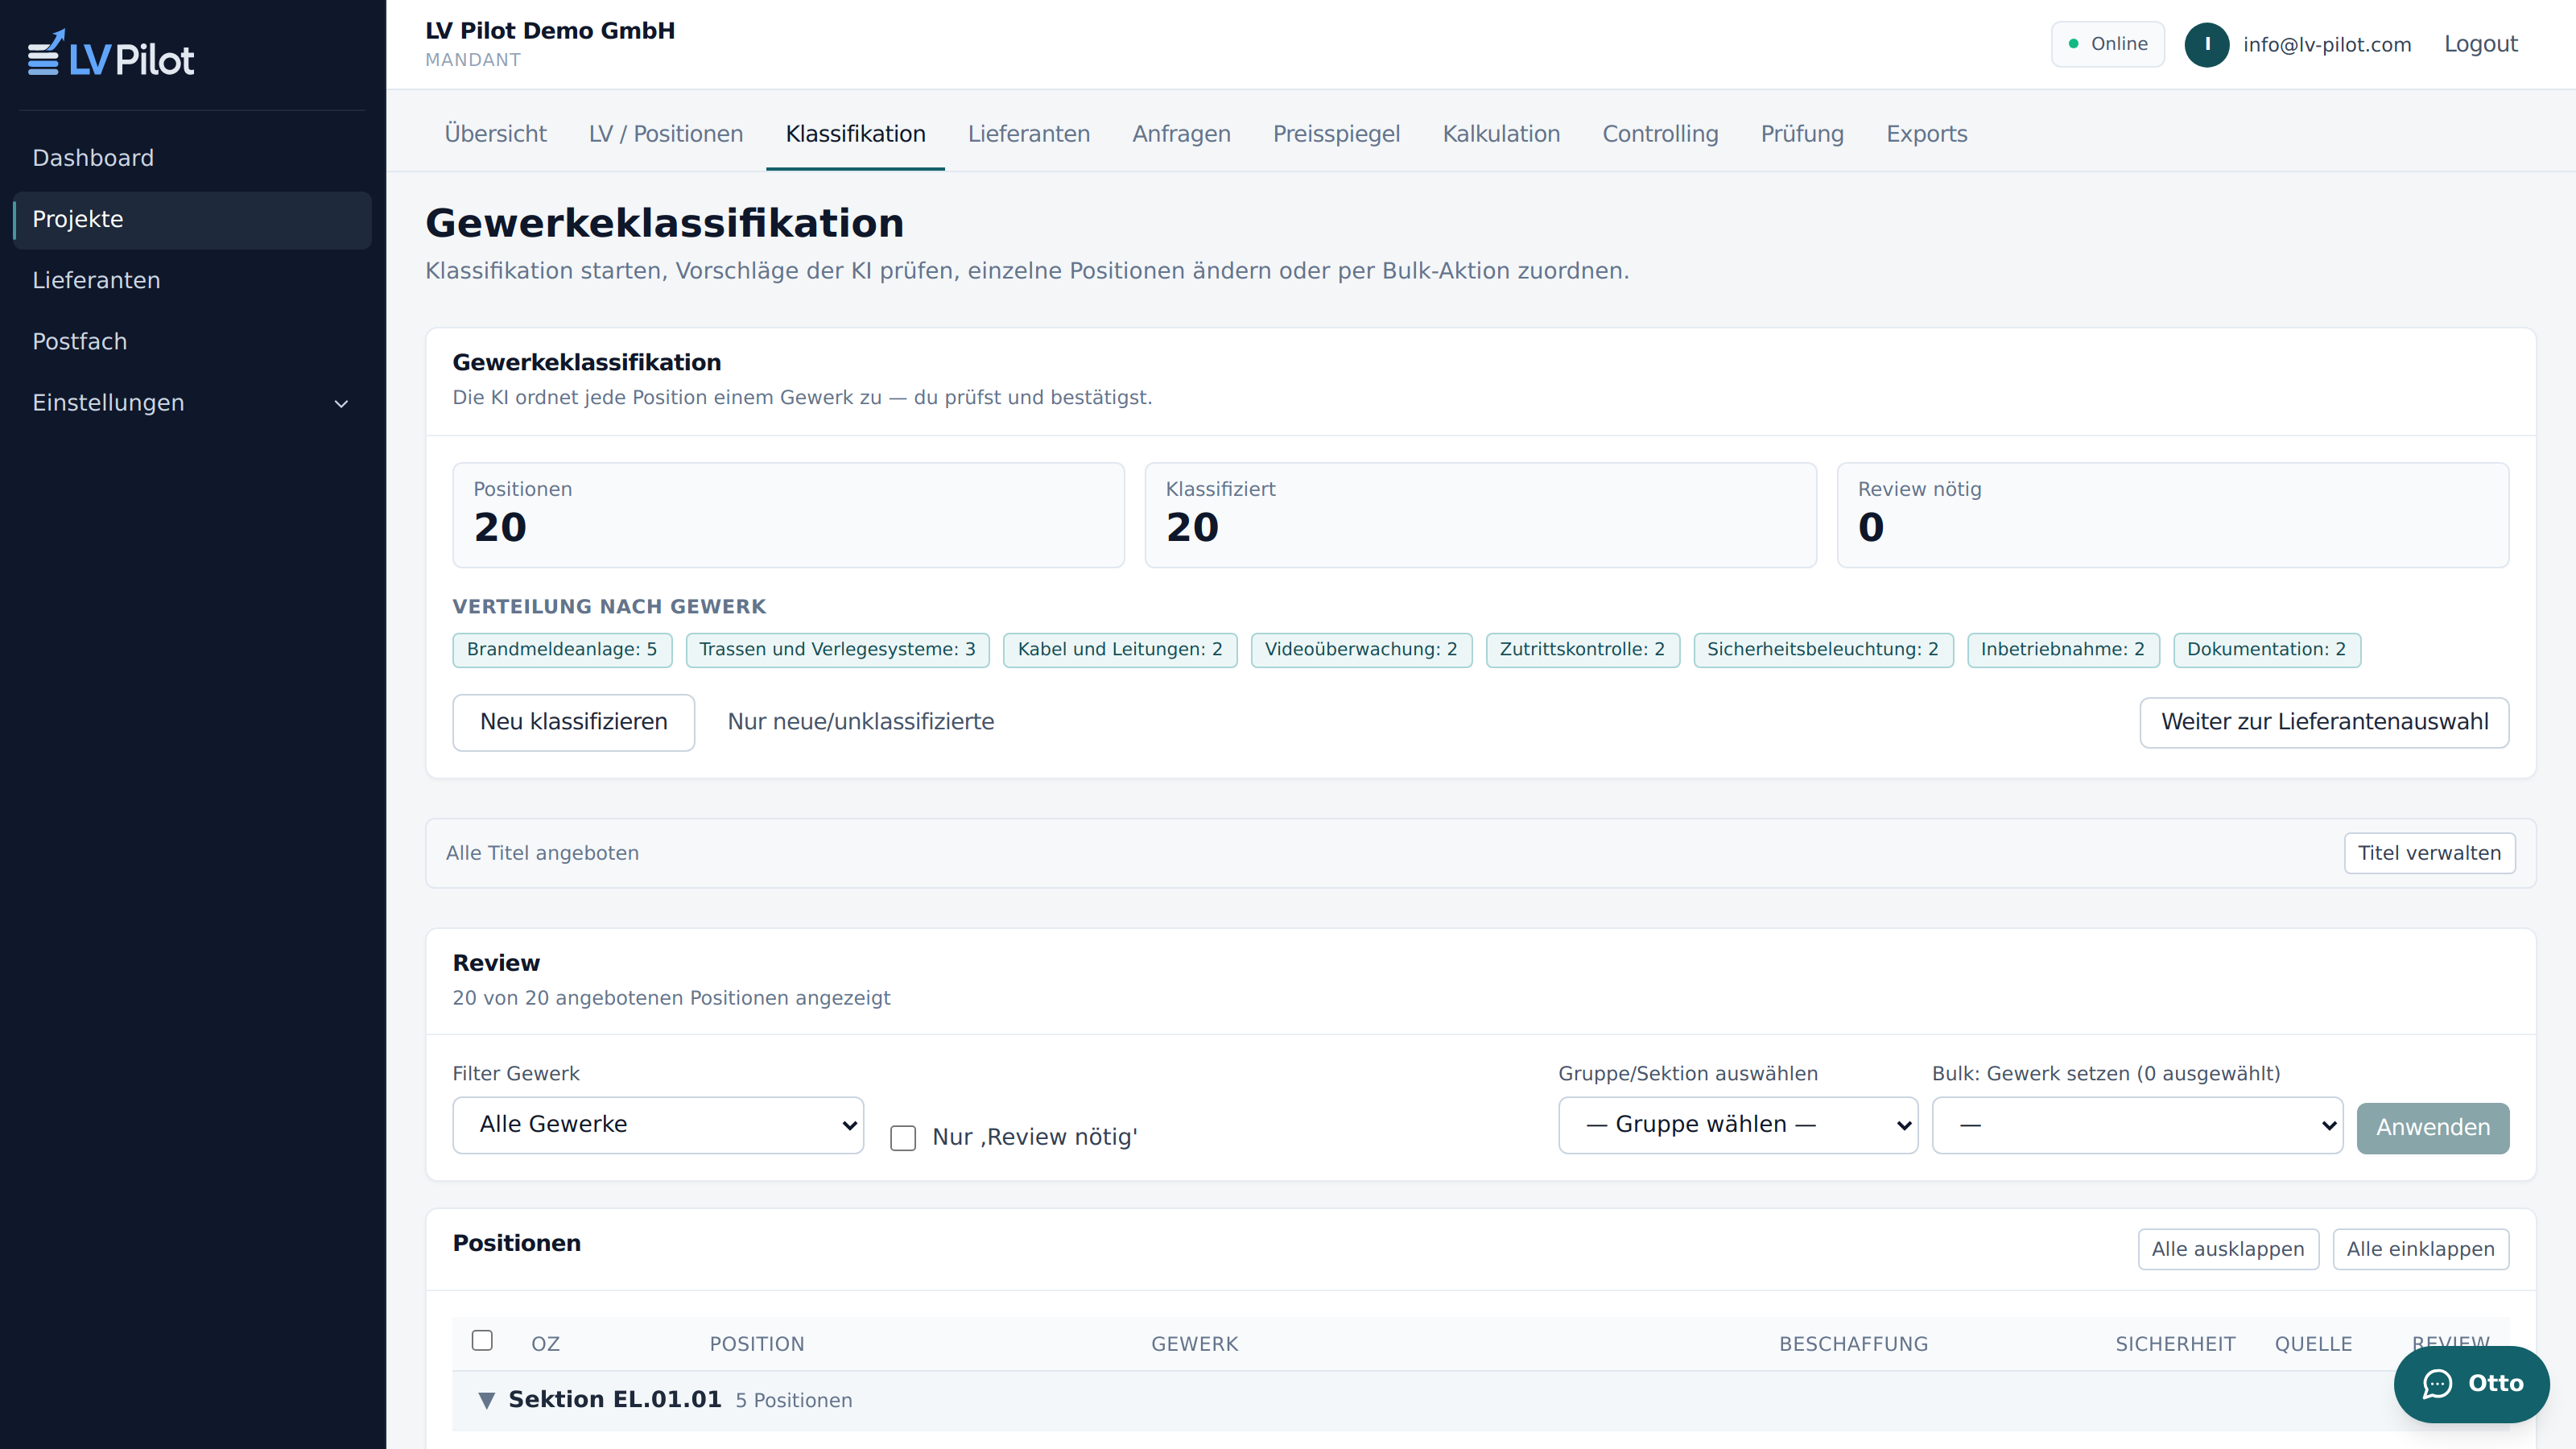Click the GEWERK column header
The image size is (2576, 1449).
[1194, 1344]
